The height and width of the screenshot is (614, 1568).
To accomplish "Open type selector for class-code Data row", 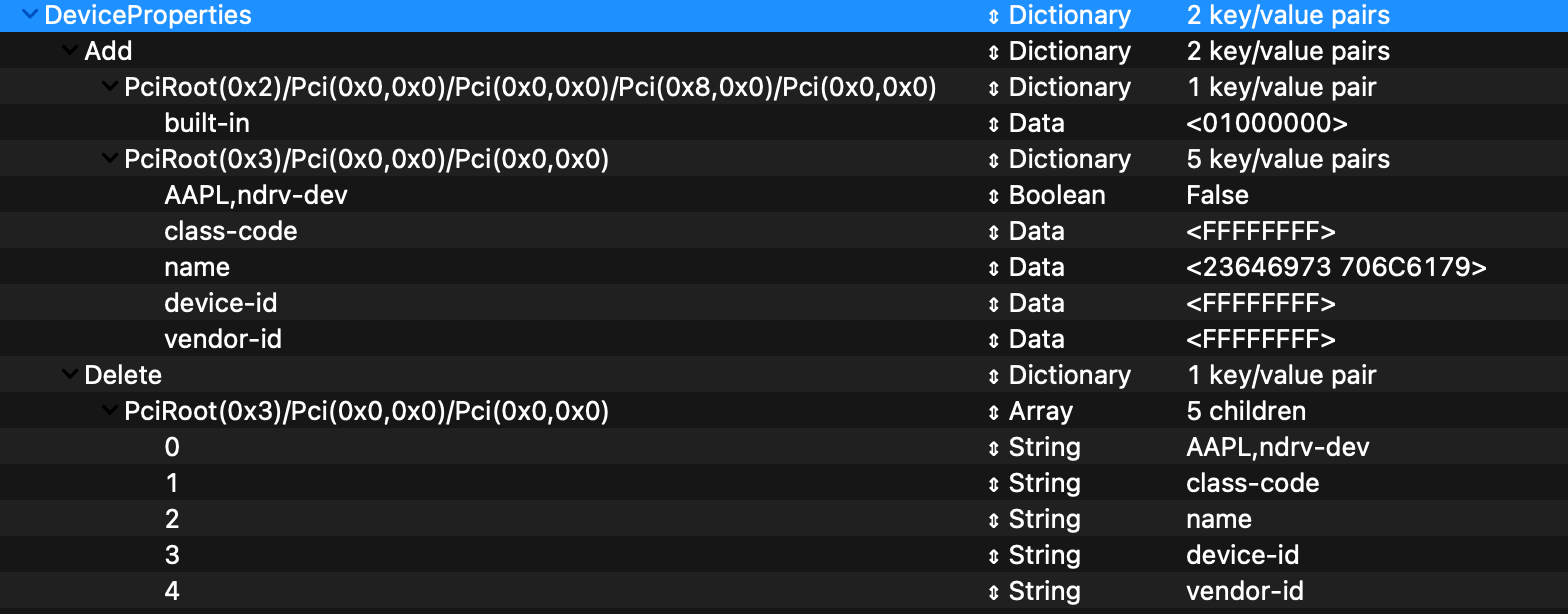I will pyautogui.click(x=993, y=232).
